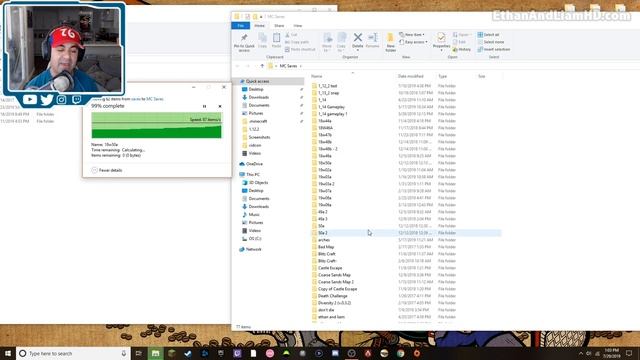Viewport: 640px width, 360px height.
Task: Switch to the Home ribbon tab
Action: [x=260, y=26]
